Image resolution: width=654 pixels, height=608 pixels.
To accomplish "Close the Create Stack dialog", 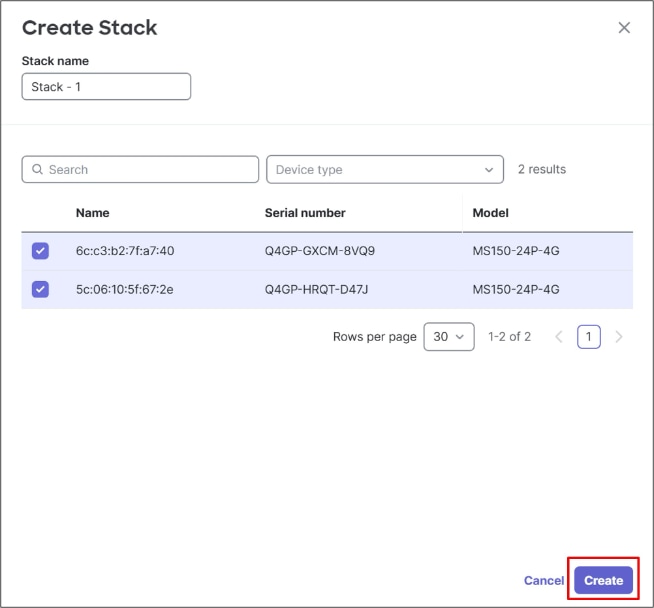I will pyautogui.click(x=624, y=28).
